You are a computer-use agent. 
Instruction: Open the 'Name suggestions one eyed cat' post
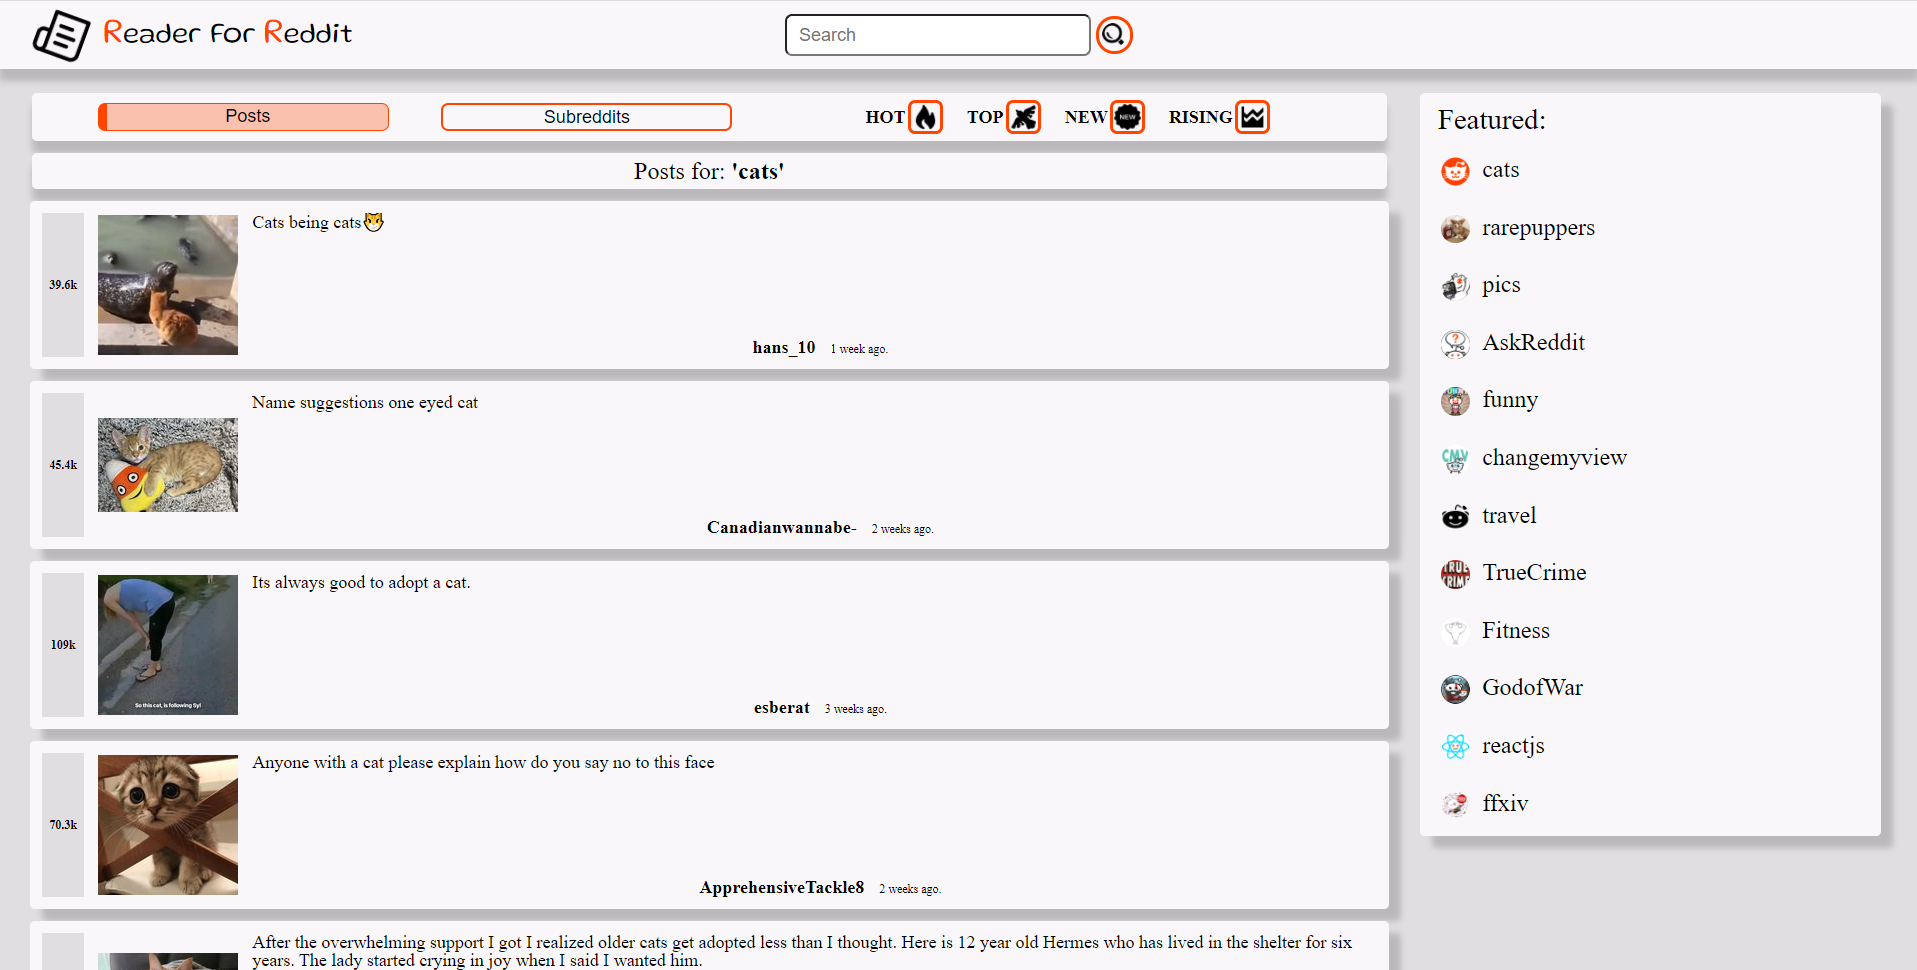coord(365,402)
